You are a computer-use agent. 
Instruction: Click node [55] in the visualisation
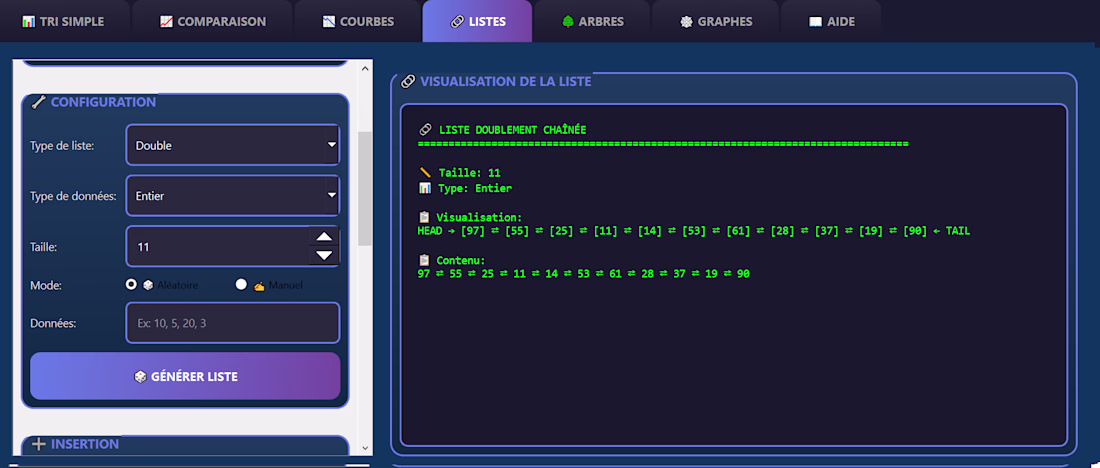pyautogui.click(x=517, y=231)
